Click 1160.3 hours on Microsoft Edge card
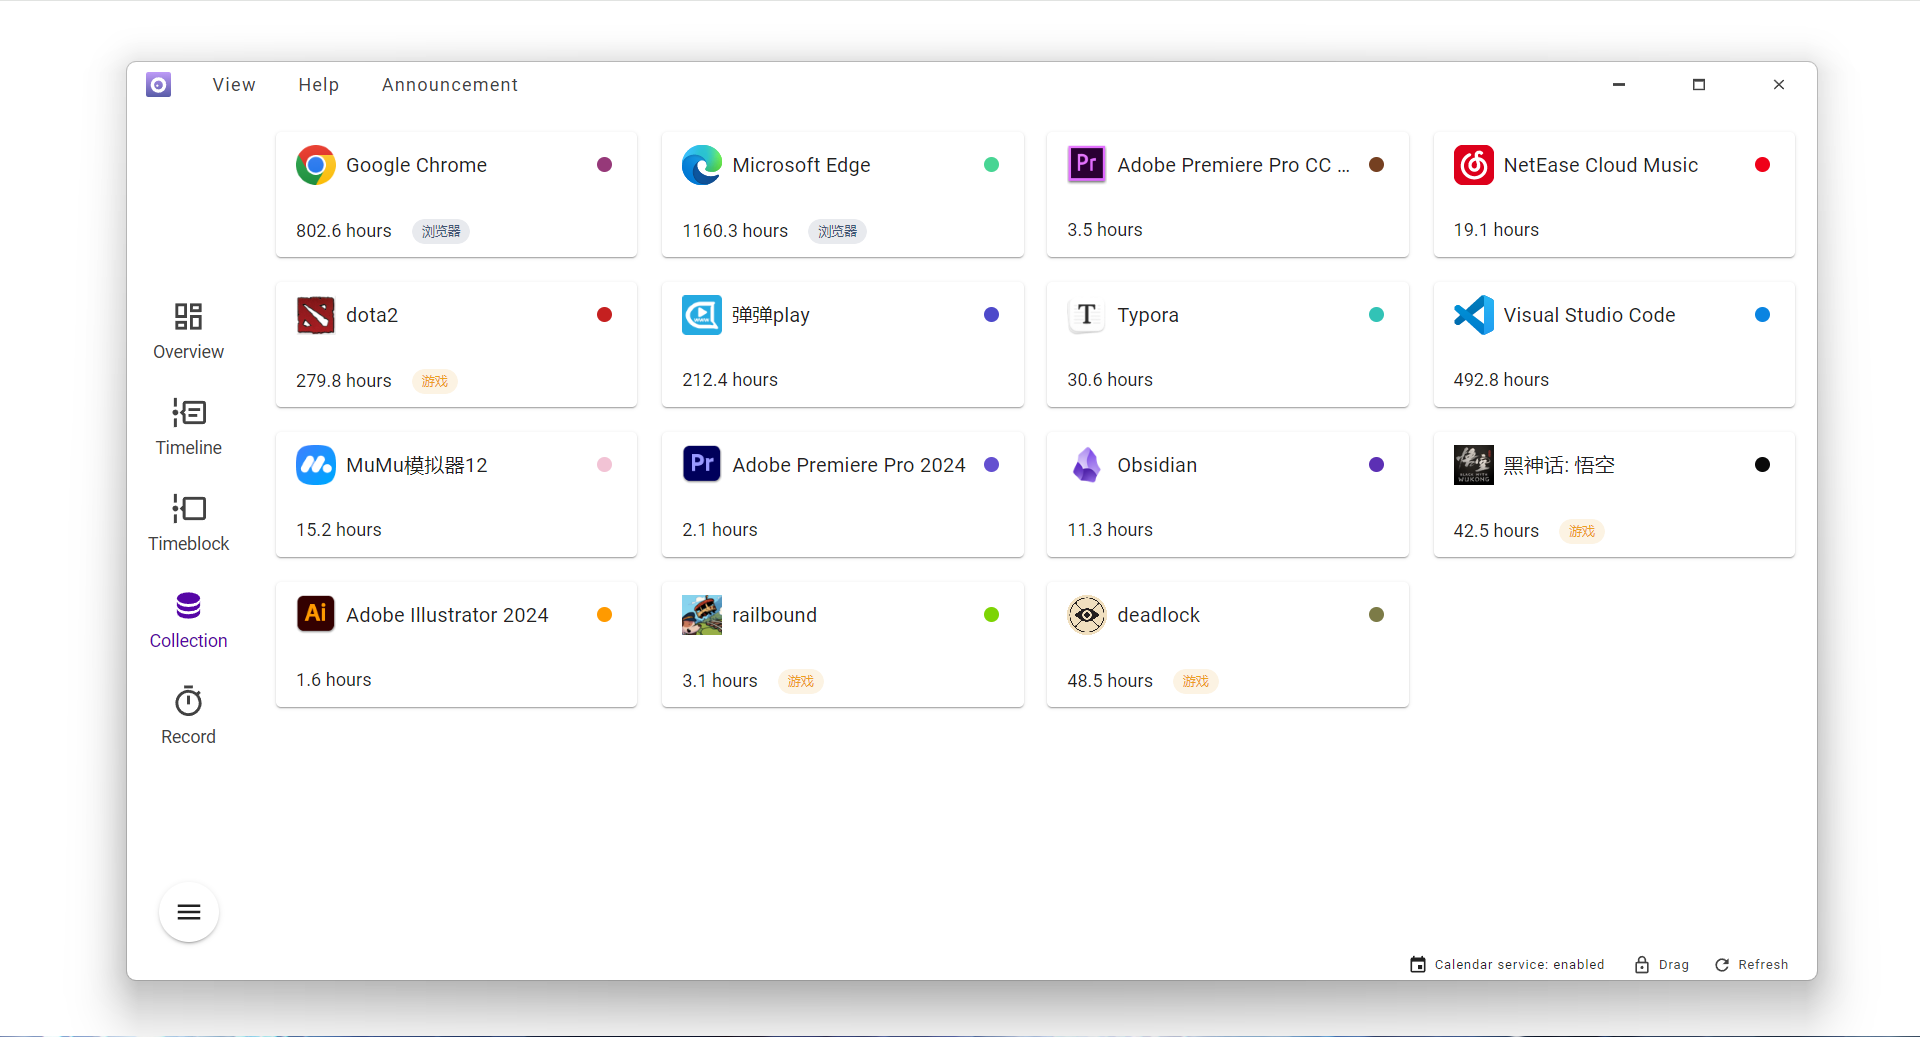This screenshot has height=1037, width=1920. pos(735,231)
